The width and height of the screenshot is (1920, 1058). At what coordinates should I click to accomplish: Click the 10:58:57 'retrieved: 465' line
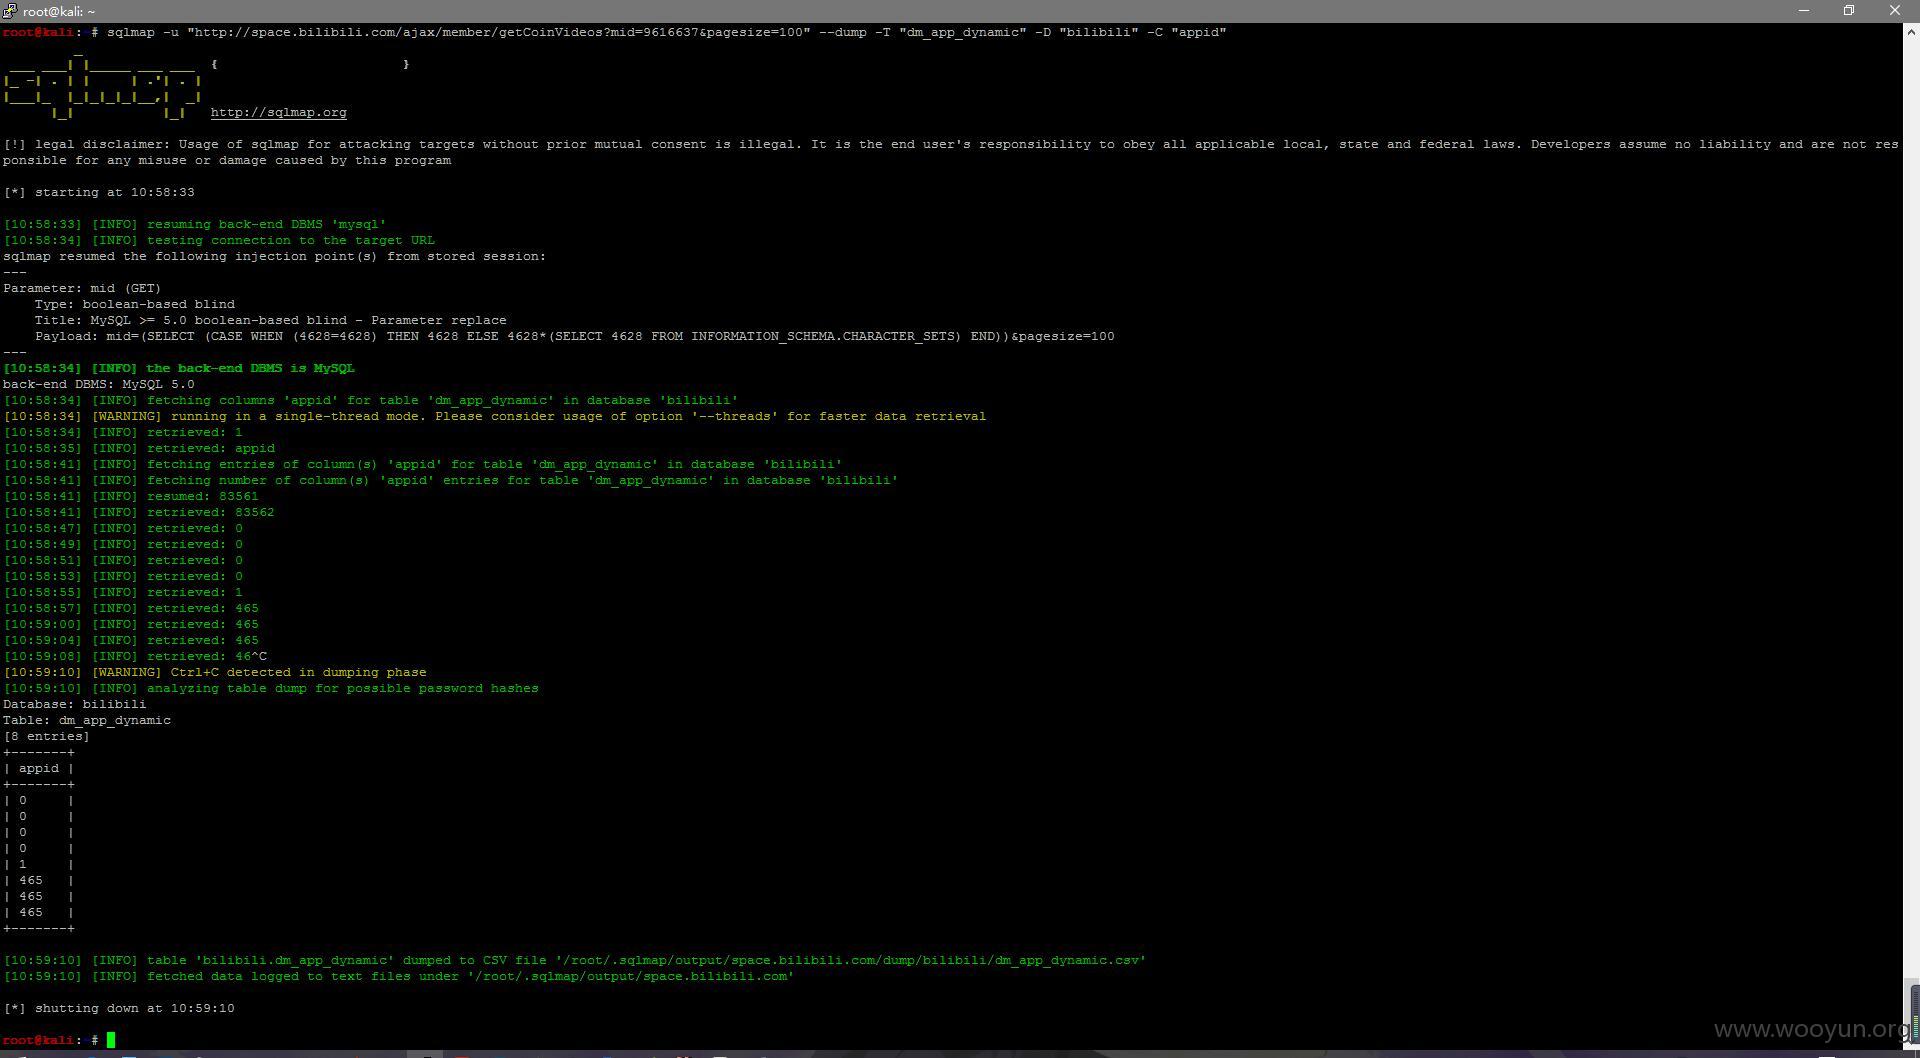(x=131, y=608)
